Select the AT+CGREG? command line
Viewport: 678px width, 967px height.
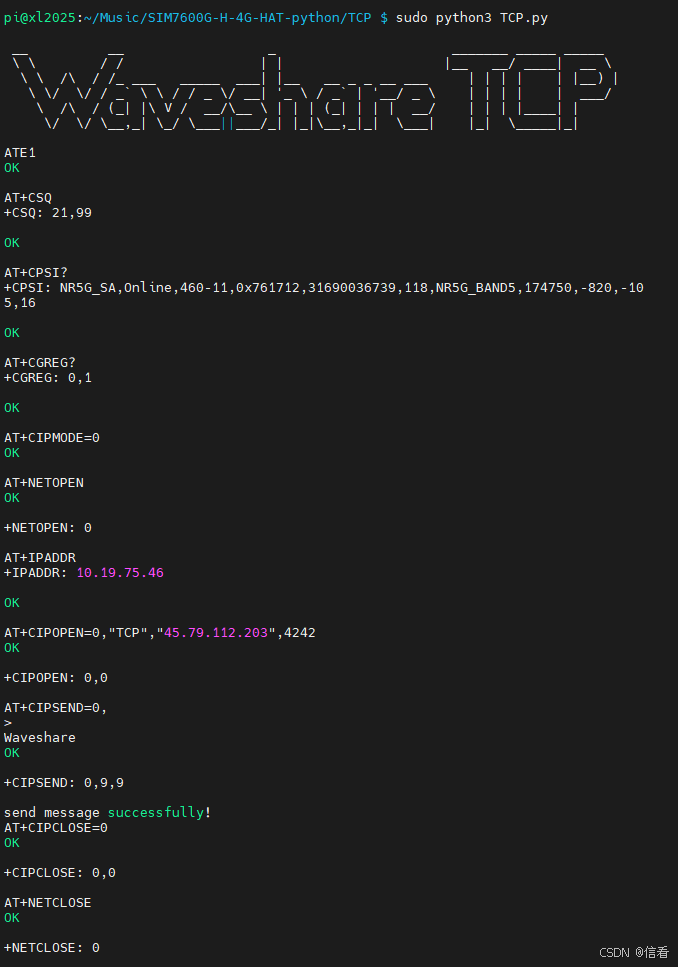[x=39, y=363]
